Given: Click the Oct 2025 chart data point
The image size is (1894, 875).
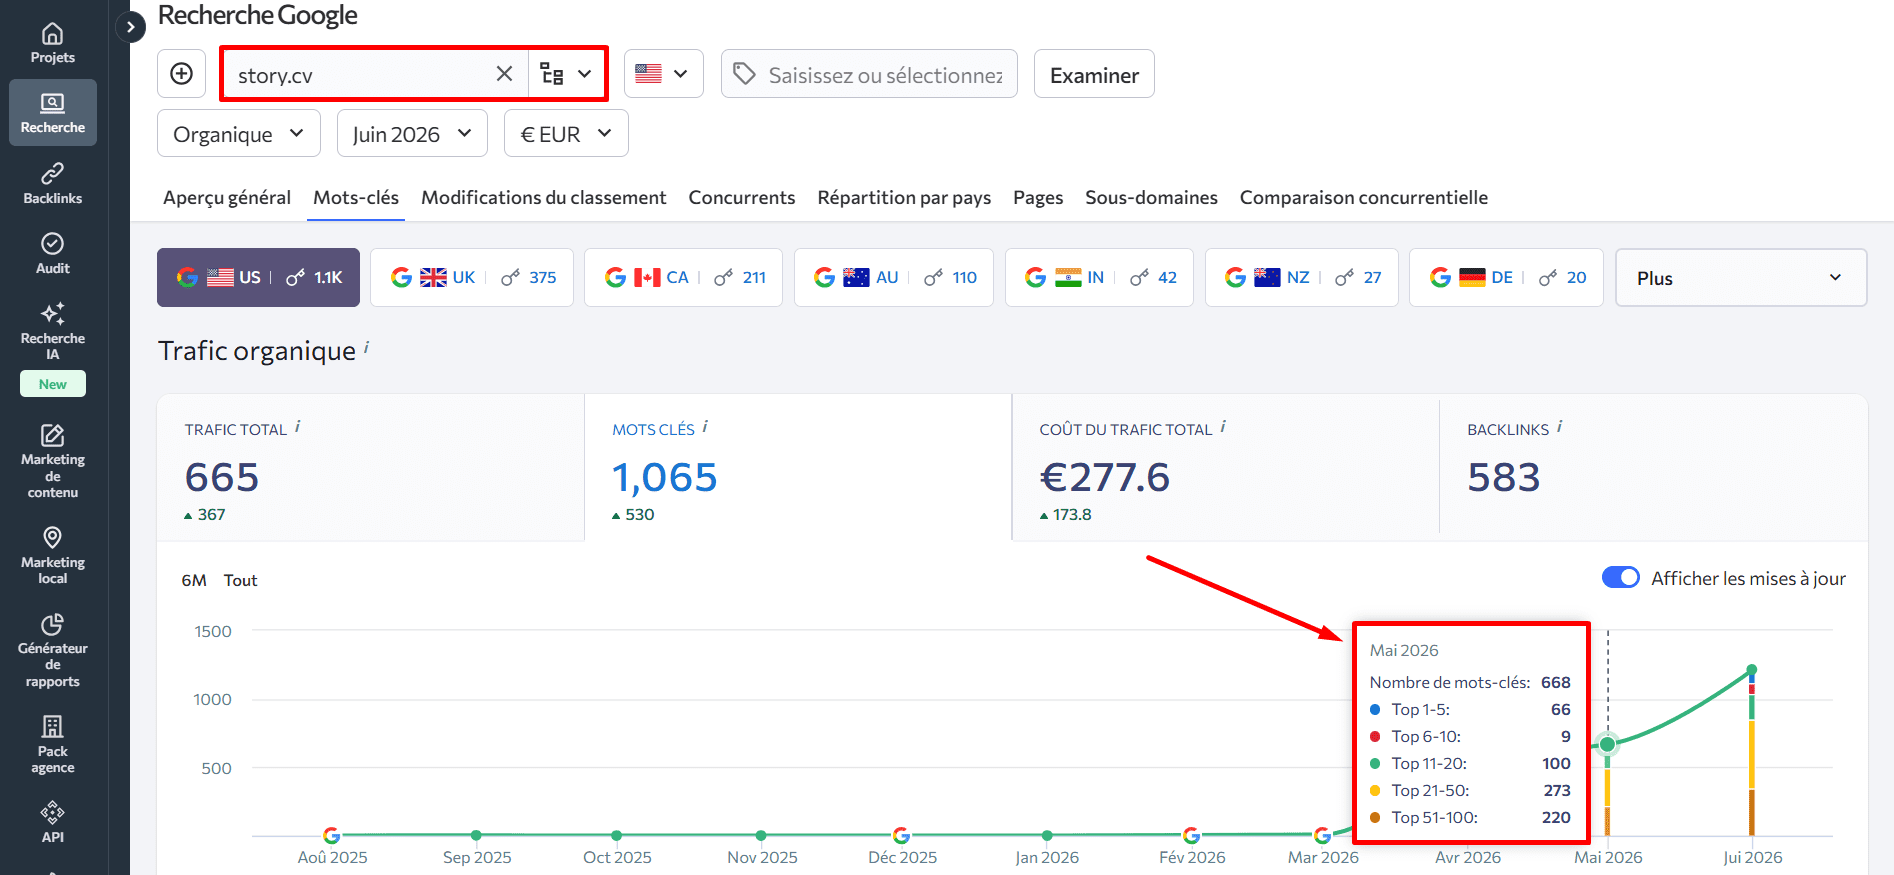Looking at the screenshot, I should (617, 835).
